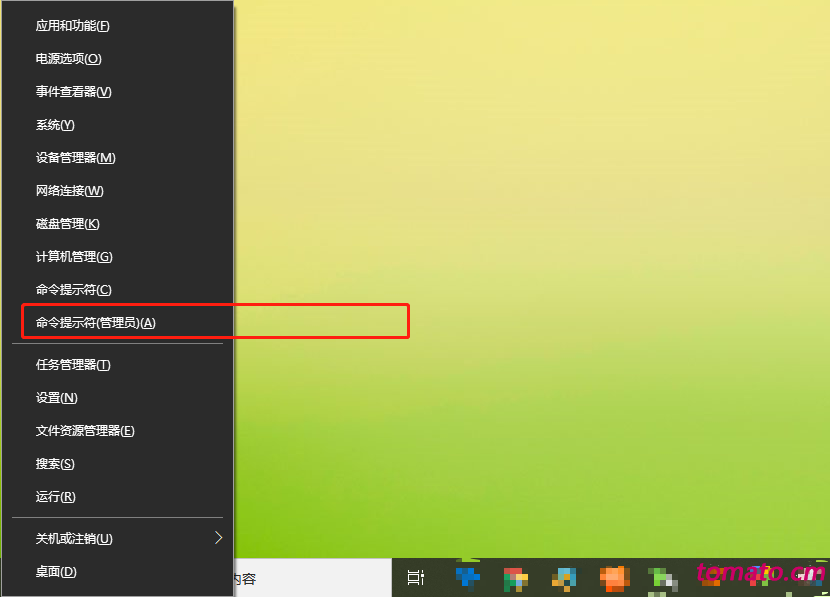Screen dimensions: 830x597
Task: Open 应用和功能(F) from the menu
Action: pos(118,26)
